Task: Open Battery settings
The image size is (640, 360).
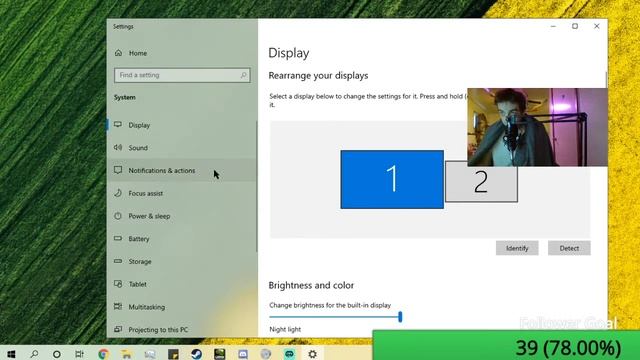Action: (x=182, y=239)
